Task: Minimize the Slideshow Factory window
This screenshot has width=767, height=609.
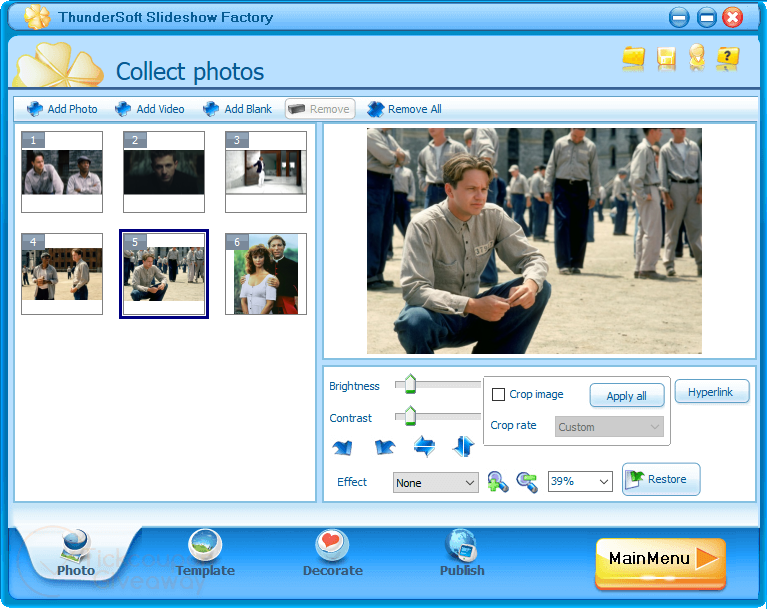Action: [x=679, y=19]
